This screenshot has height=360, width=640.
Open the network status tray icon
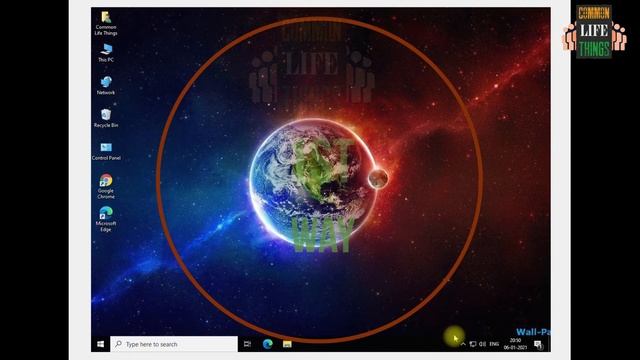pos(473,344)
